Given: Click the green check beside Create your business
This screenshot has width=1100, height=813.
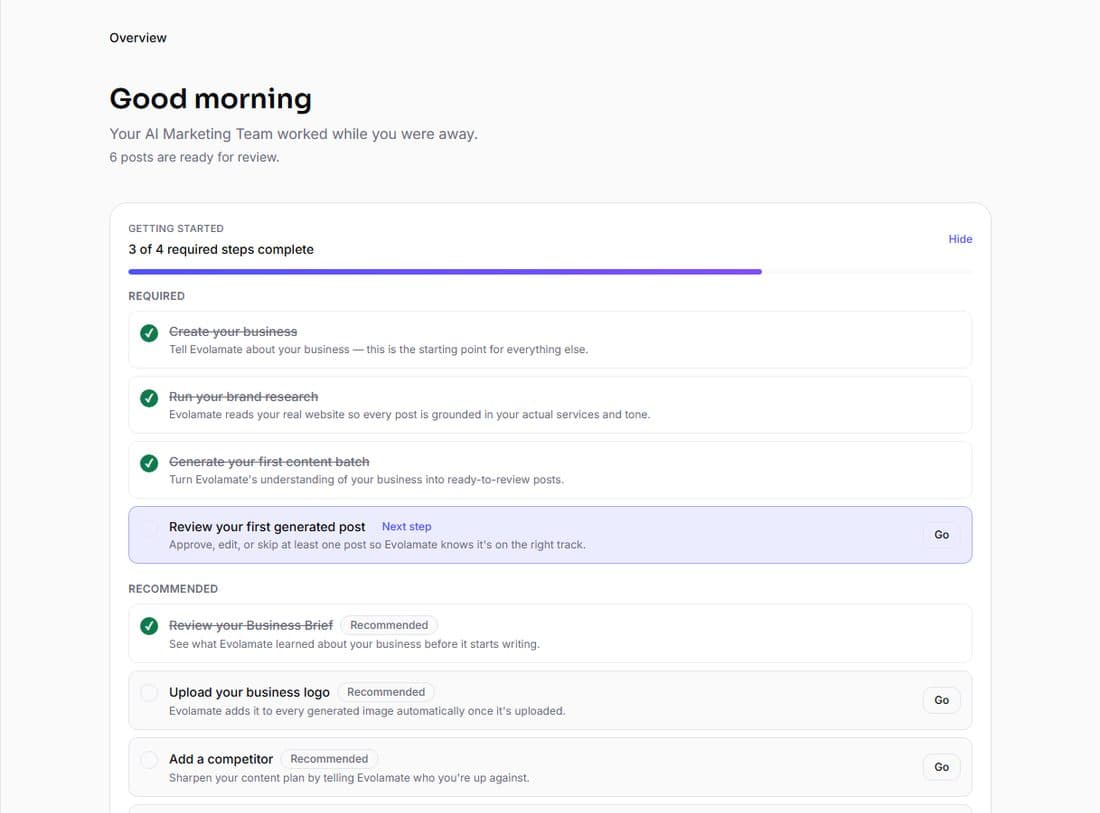Looking at the screenshot, I should tap(149, 333).
